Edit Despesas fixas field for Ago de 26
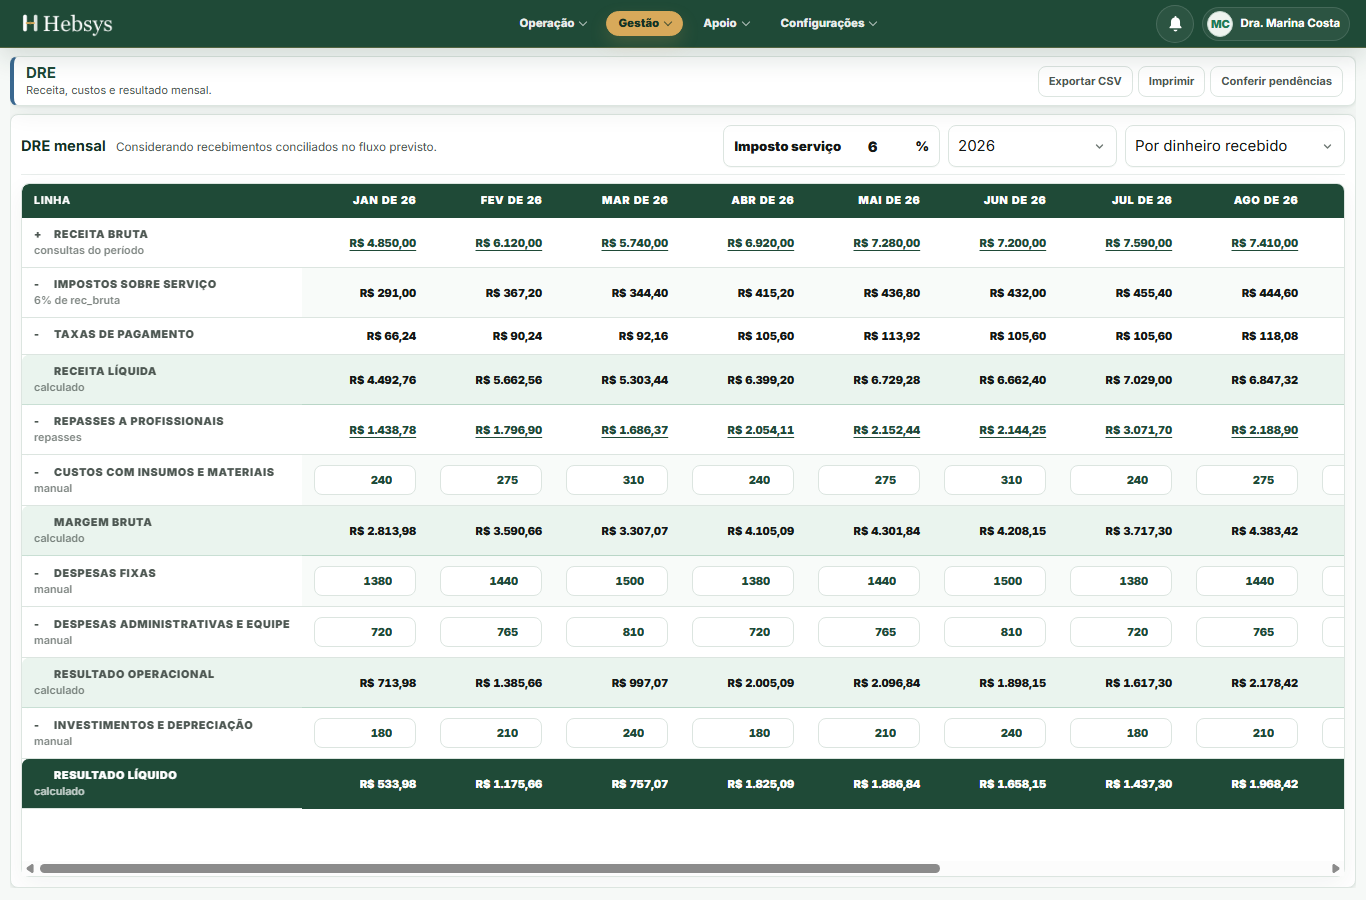Screen dimensions: 1366x900 pyautogui.click(x=1247, y=581)
